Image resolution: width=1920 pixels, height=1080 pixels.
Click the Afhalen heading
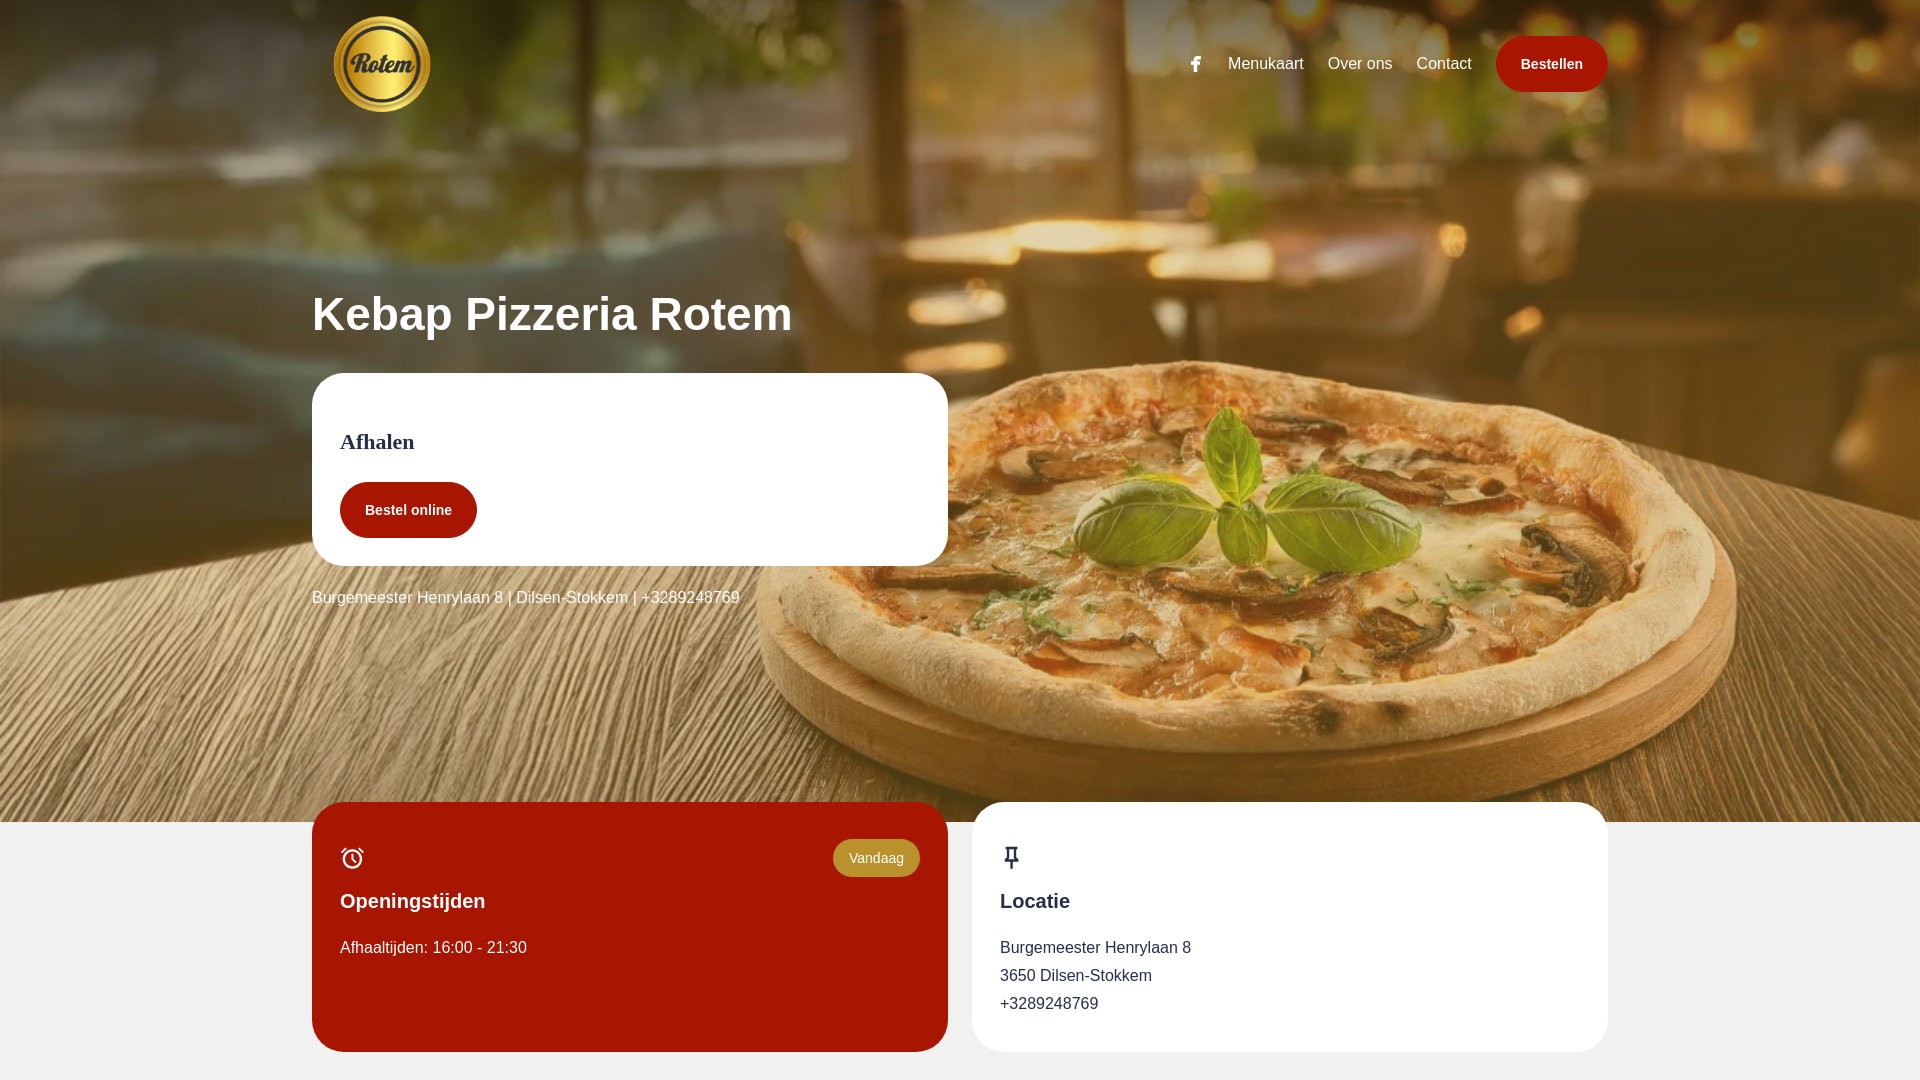click(377, 442)
